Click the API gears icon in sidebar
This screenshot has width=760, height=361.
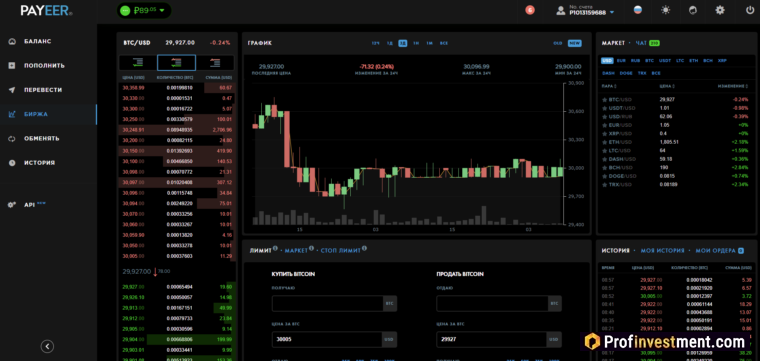pos(13,205)
